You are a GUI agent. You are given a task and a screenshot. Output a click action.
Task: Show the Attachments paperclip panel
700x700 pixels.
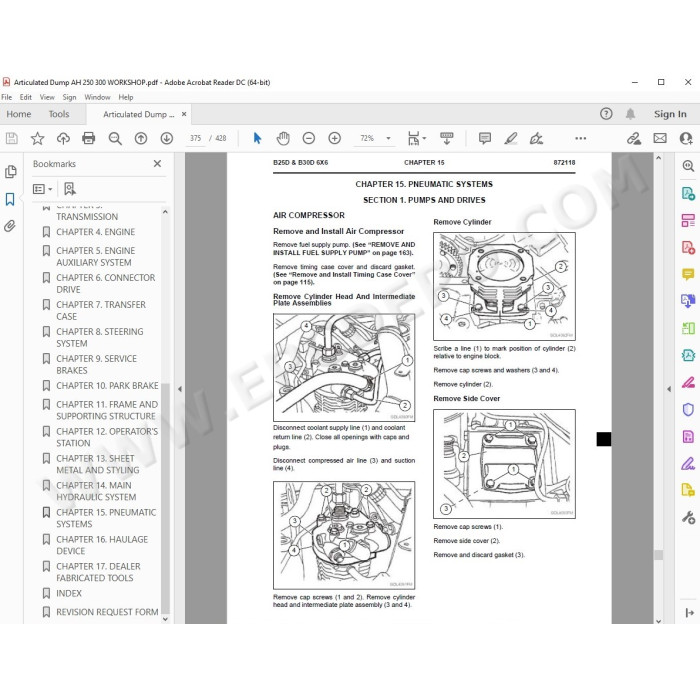10,226
